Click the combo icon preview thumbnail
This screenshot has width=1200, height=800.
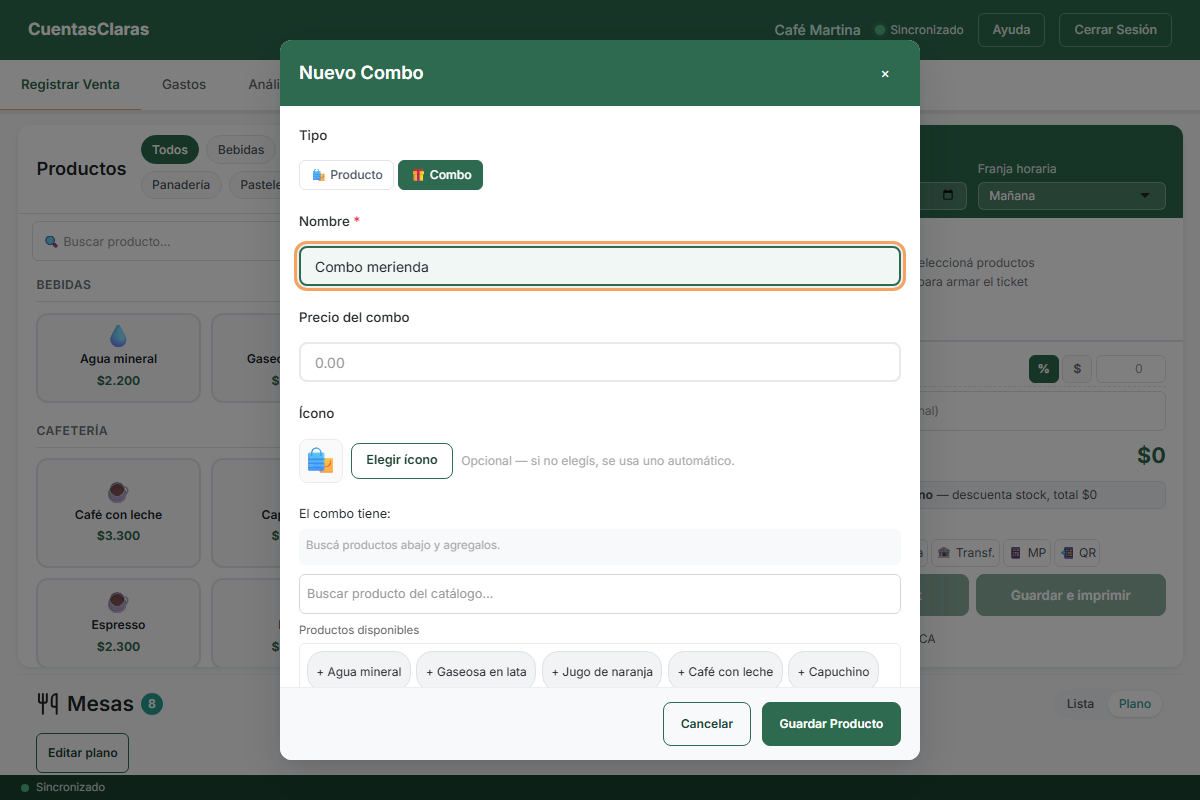click(x=321, y=461)
